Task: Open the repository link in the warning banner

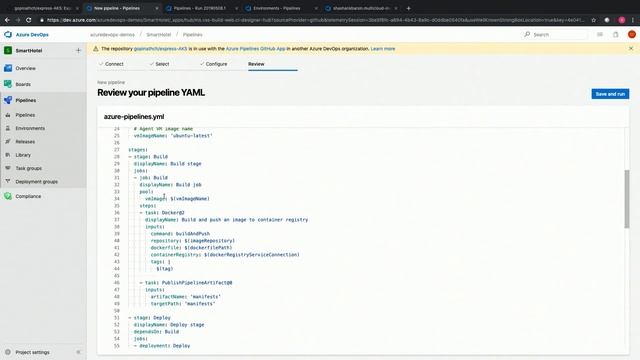Action: (160, 49)
